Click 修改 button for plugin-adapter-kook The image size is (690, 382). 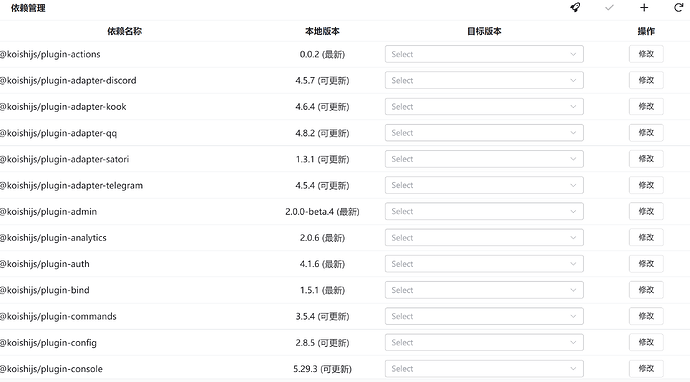click(x=646, y=107)
